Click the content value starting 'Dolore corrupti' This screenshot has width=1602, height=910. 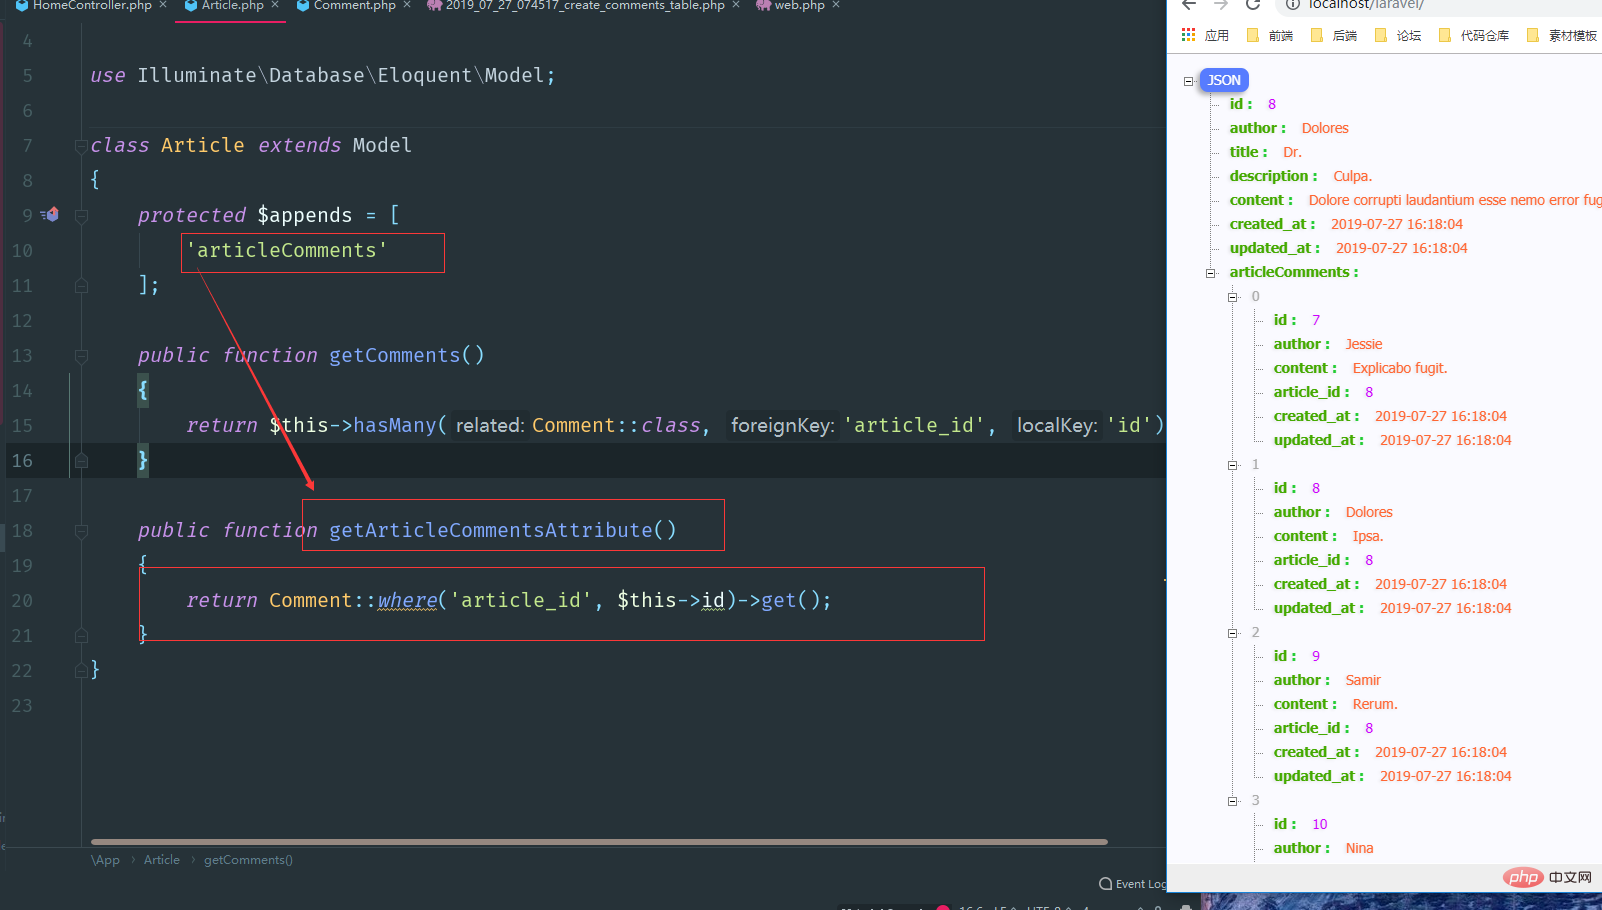click(1455, 200)
